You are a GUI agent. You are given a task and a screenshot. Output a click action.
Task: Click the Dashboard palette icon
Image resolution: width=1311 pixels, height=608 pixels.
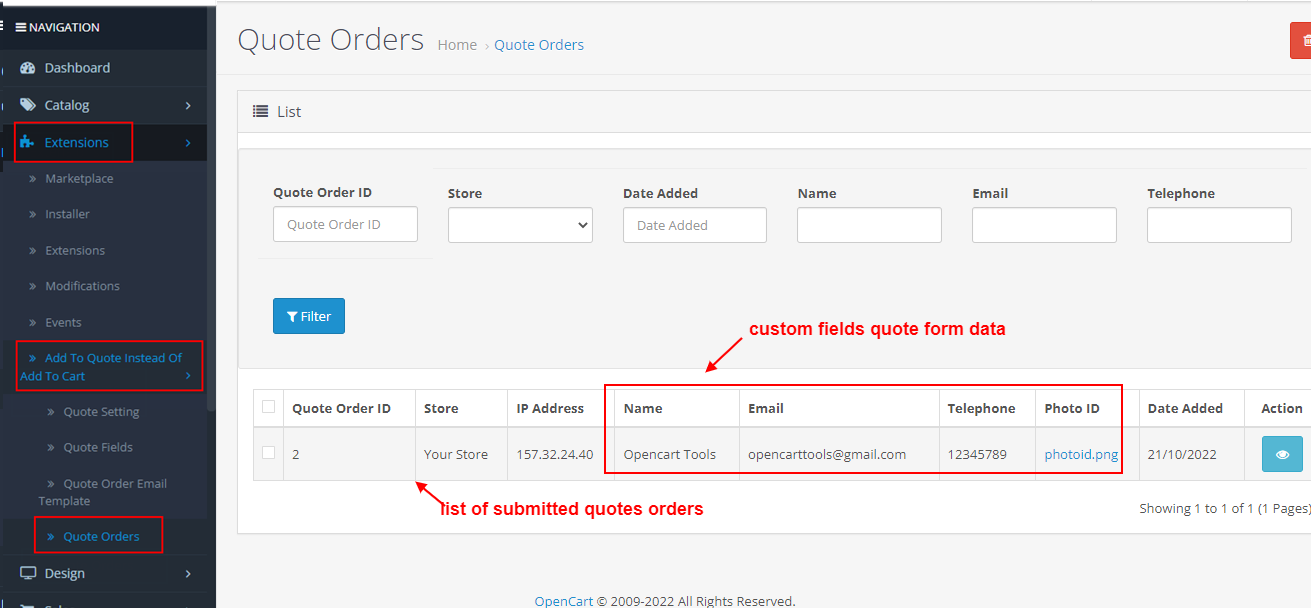click(28, 68)
